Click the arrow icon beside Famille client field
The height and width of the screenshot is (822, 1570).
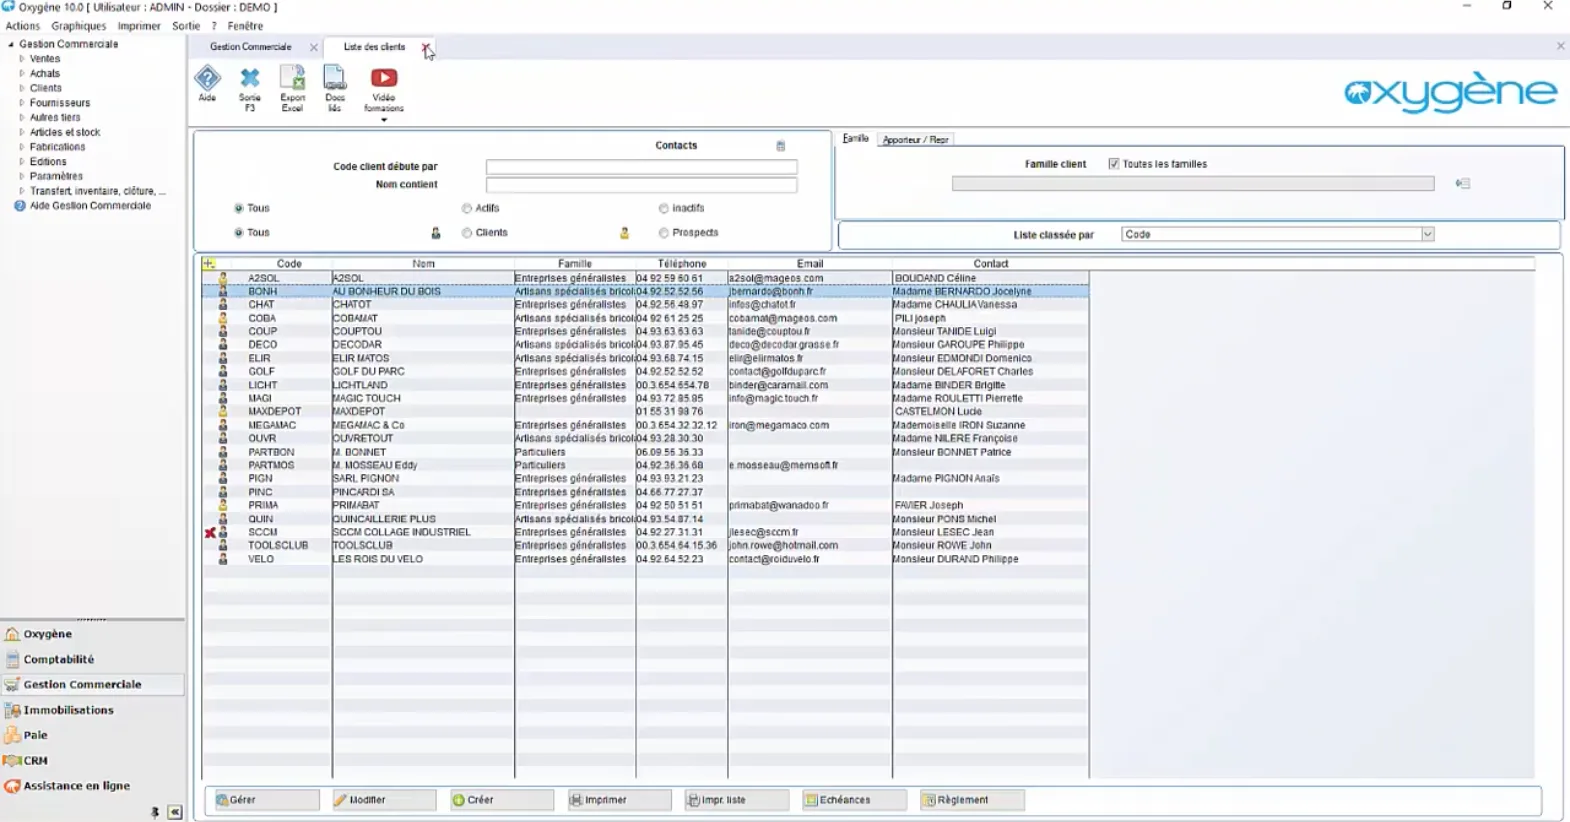coord(1463,183)
